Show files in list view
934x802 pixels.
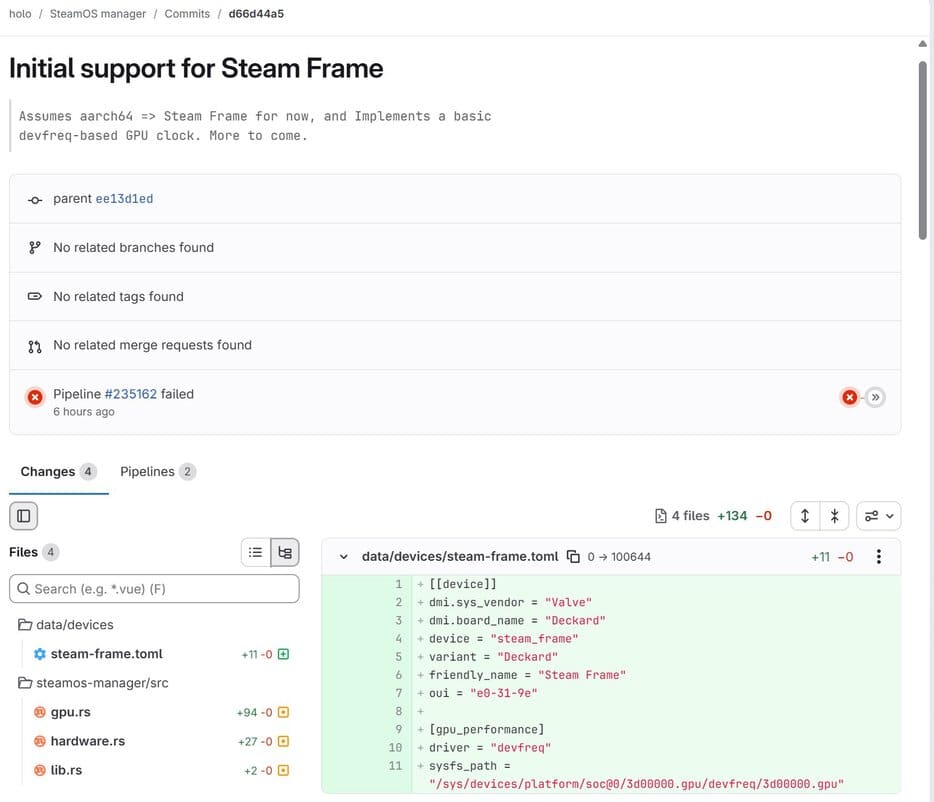[x=256, y=552]
